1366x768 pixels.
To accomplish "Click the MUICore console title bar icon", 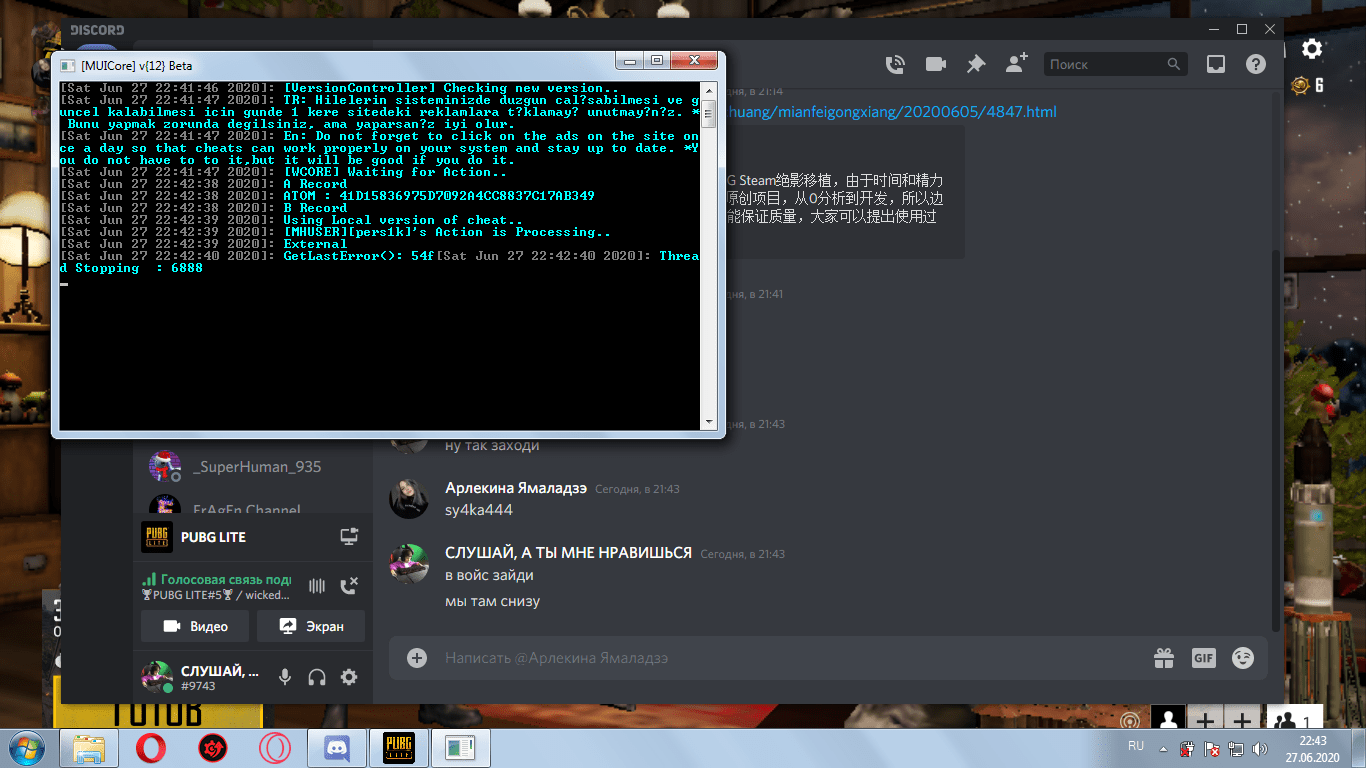I will tap(68, 65).
